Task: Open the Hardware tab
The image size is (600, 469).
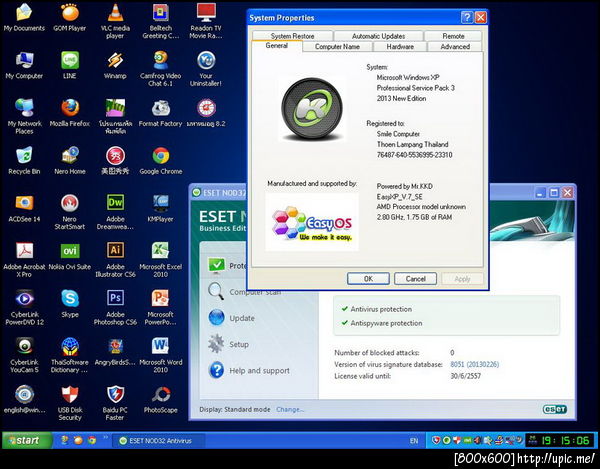Action: [x=400, y=47]
